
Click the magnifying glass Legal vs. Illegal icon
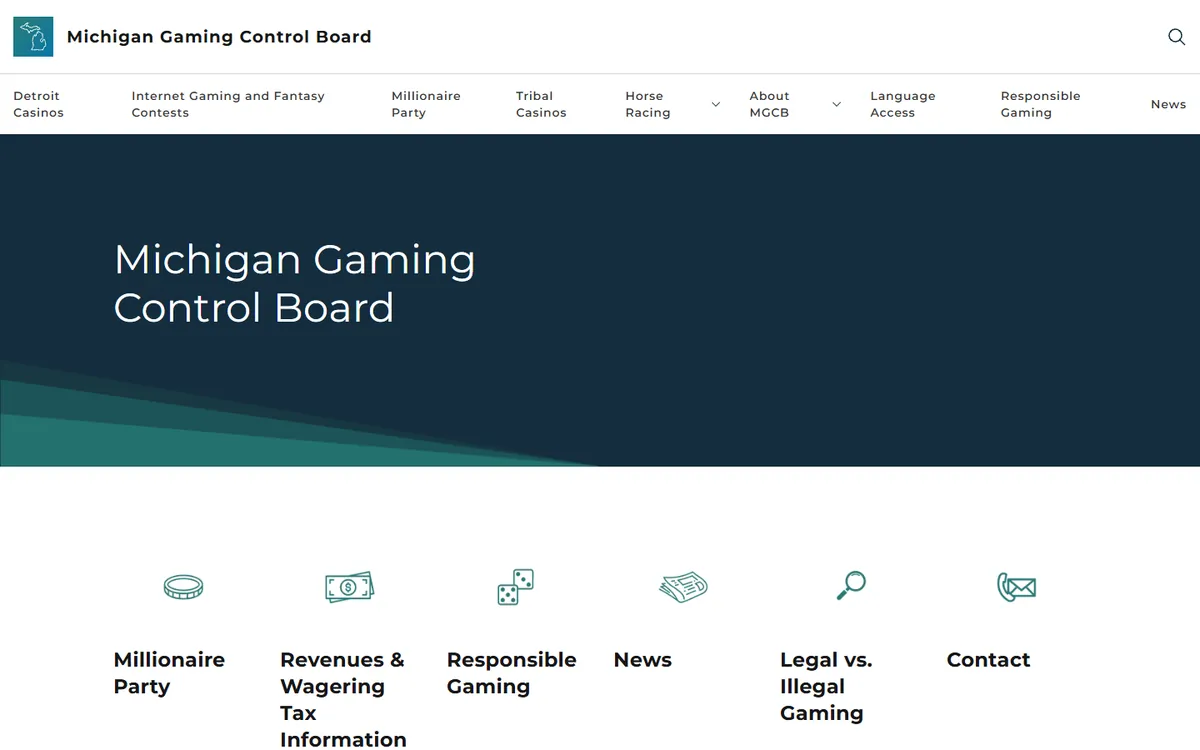point(850,586)
